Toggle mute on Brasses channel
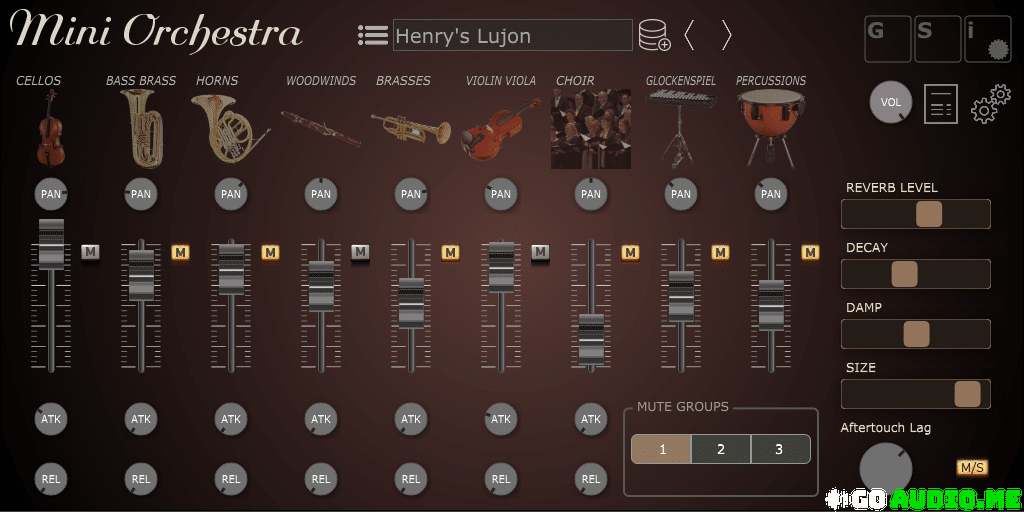The image size is (1024, 512). pyautogui.click(x=451, y=252)
